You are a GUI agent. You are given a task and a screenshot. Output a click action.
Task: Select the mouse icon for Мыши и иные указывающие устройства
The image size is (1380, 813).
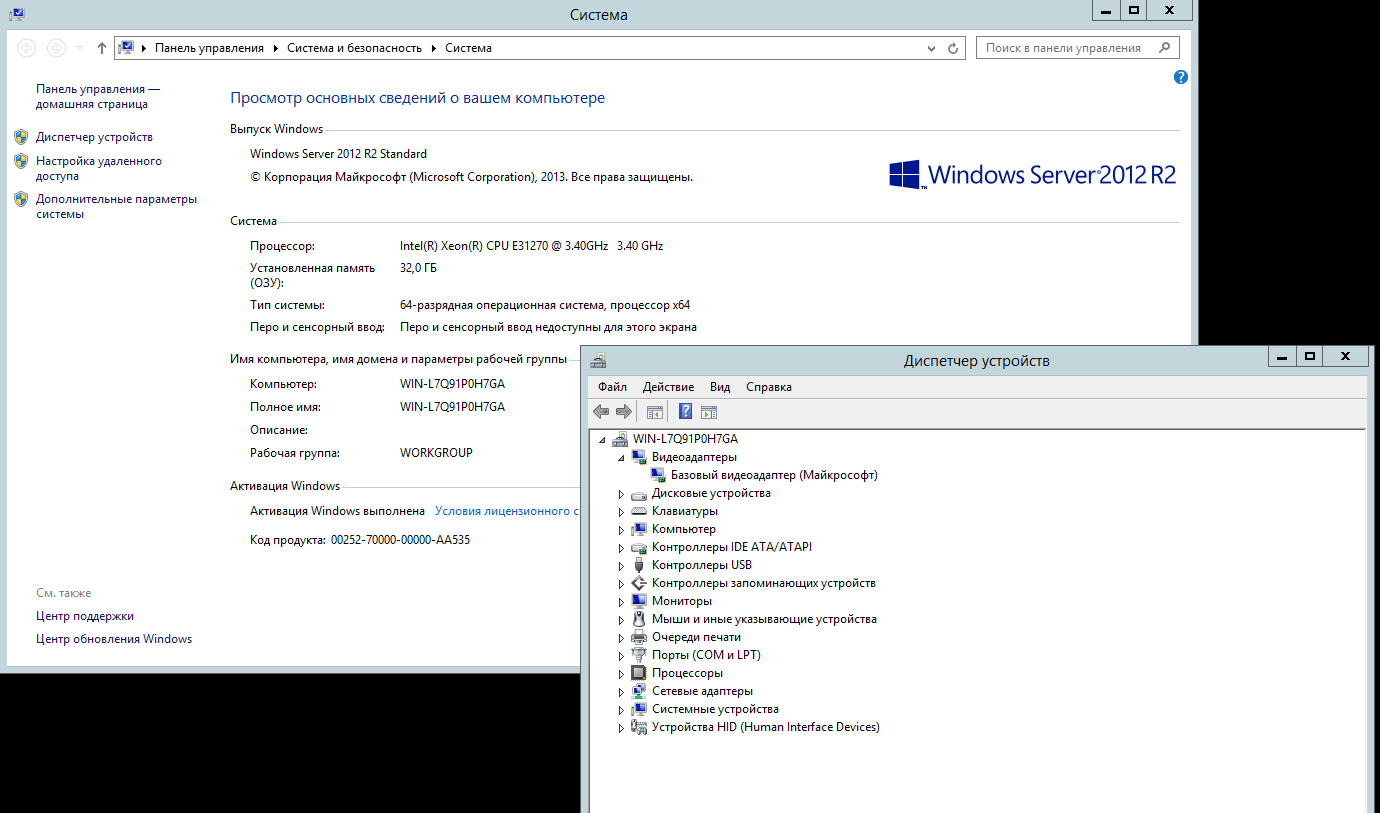(x=639, y=619)
